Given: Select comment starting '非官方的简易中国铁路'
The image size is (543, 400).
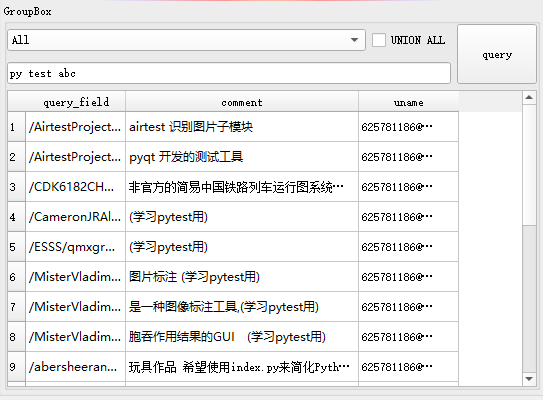Looking at the screenshot, I should (x=242, y=187).
